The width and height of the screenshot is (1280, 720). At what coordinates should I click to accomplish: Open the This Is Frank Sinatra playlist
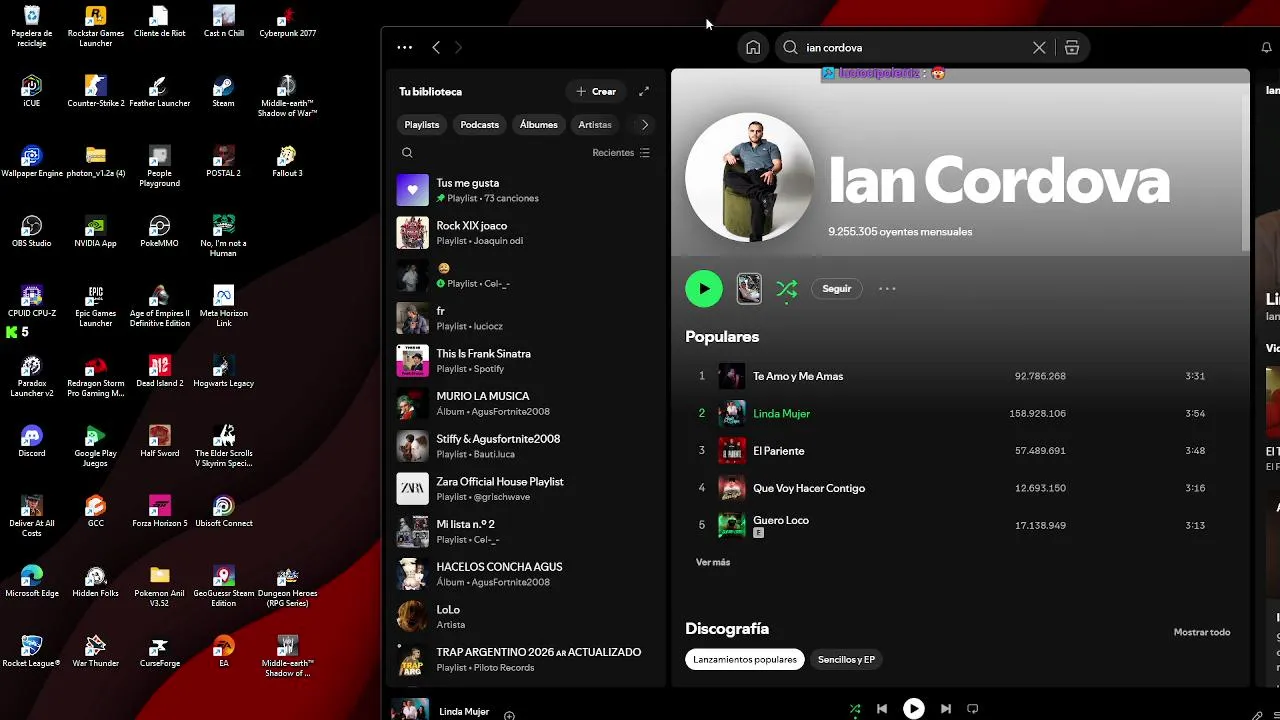[x=524, y=361]
